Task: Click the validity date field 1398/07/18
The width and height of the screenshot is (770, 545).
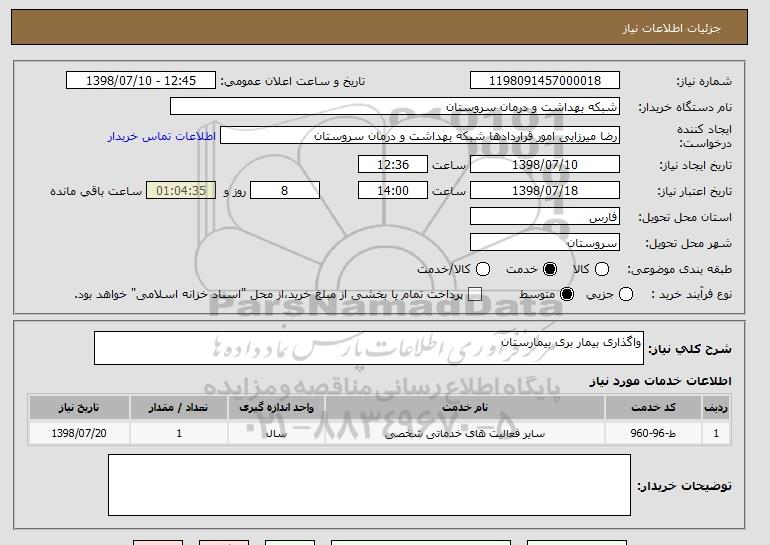Action: [545, 190]
